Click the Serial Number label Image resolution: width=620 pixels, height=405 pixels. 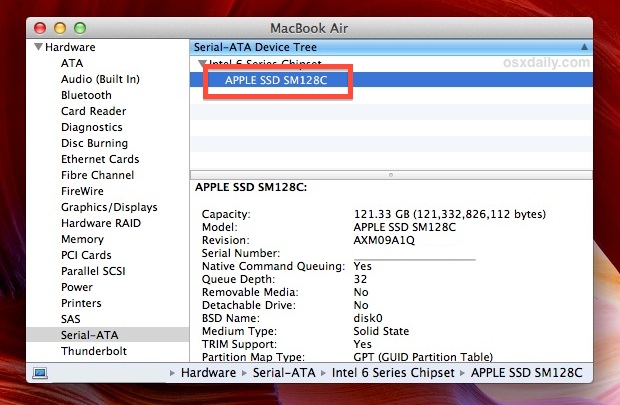[x=241, y=253]
